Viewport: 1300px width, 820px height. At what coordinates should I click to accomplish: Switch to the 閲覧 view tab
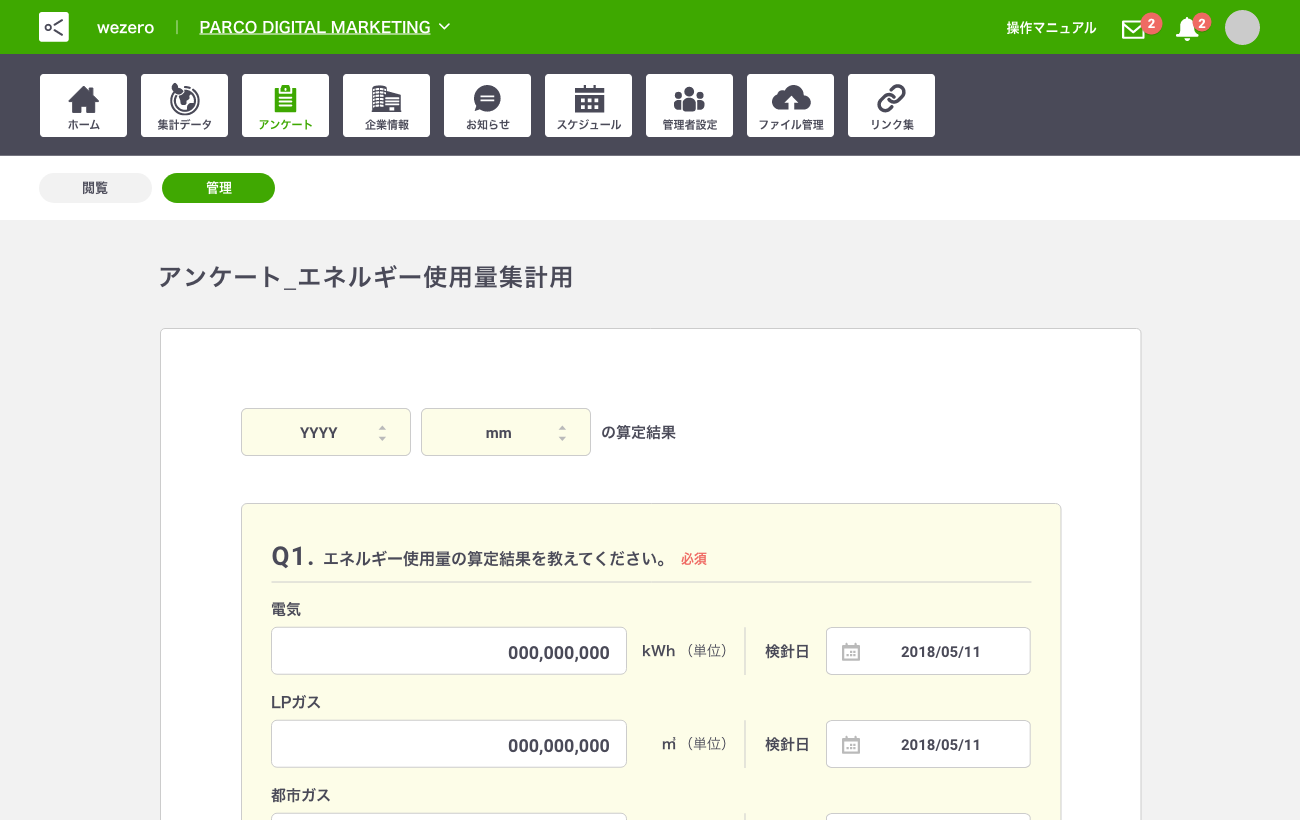point(95,188)
